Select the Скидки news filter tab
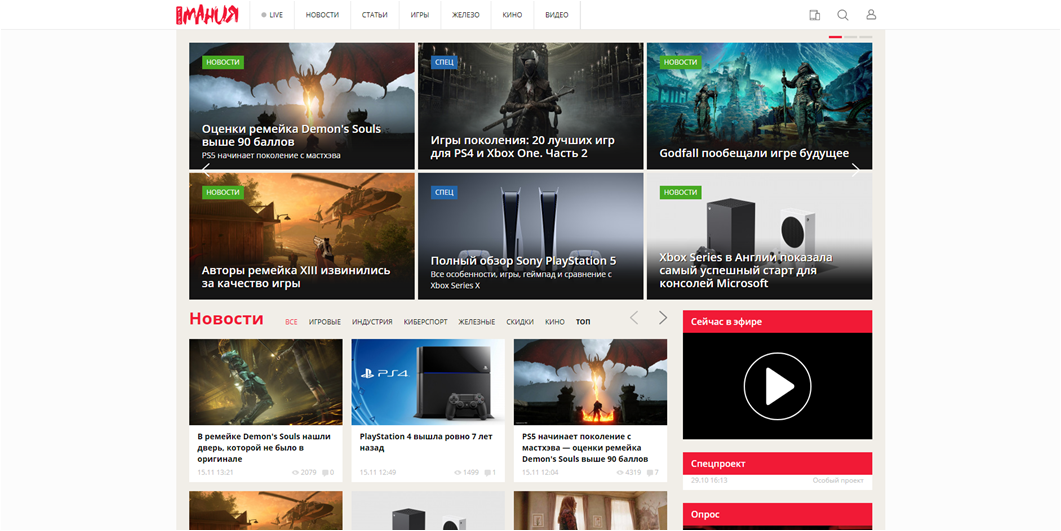This screenshot has height=531, width=1061. point(520,322)
